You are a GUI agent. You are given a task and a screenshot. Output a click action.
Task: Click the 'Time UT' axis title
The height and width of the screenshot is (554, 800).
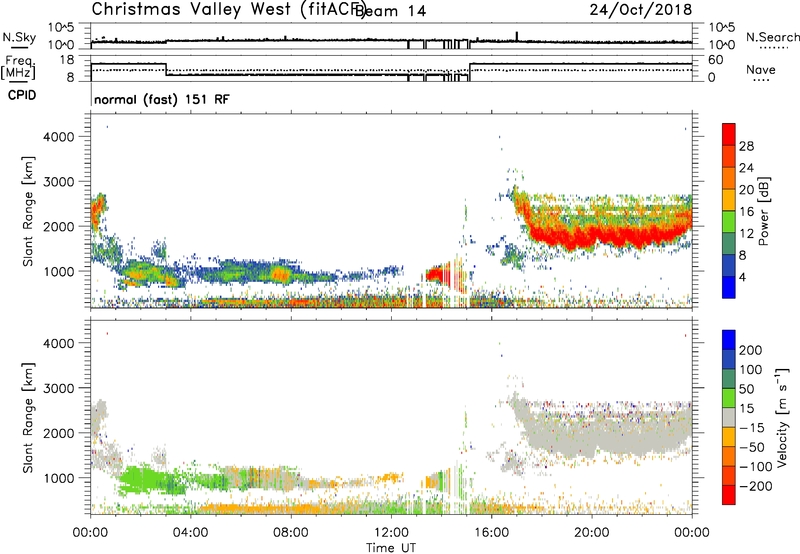point(391,547)
